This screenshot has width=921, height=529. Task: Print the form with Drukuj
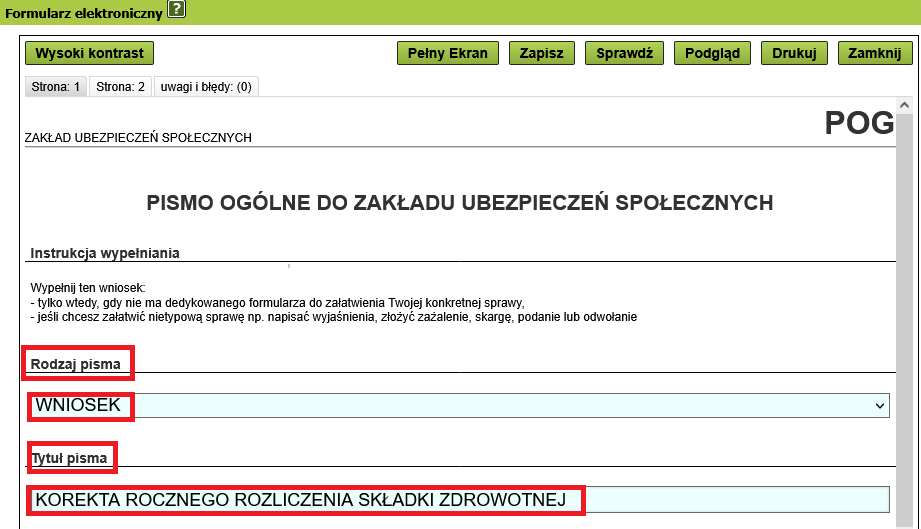794,53
